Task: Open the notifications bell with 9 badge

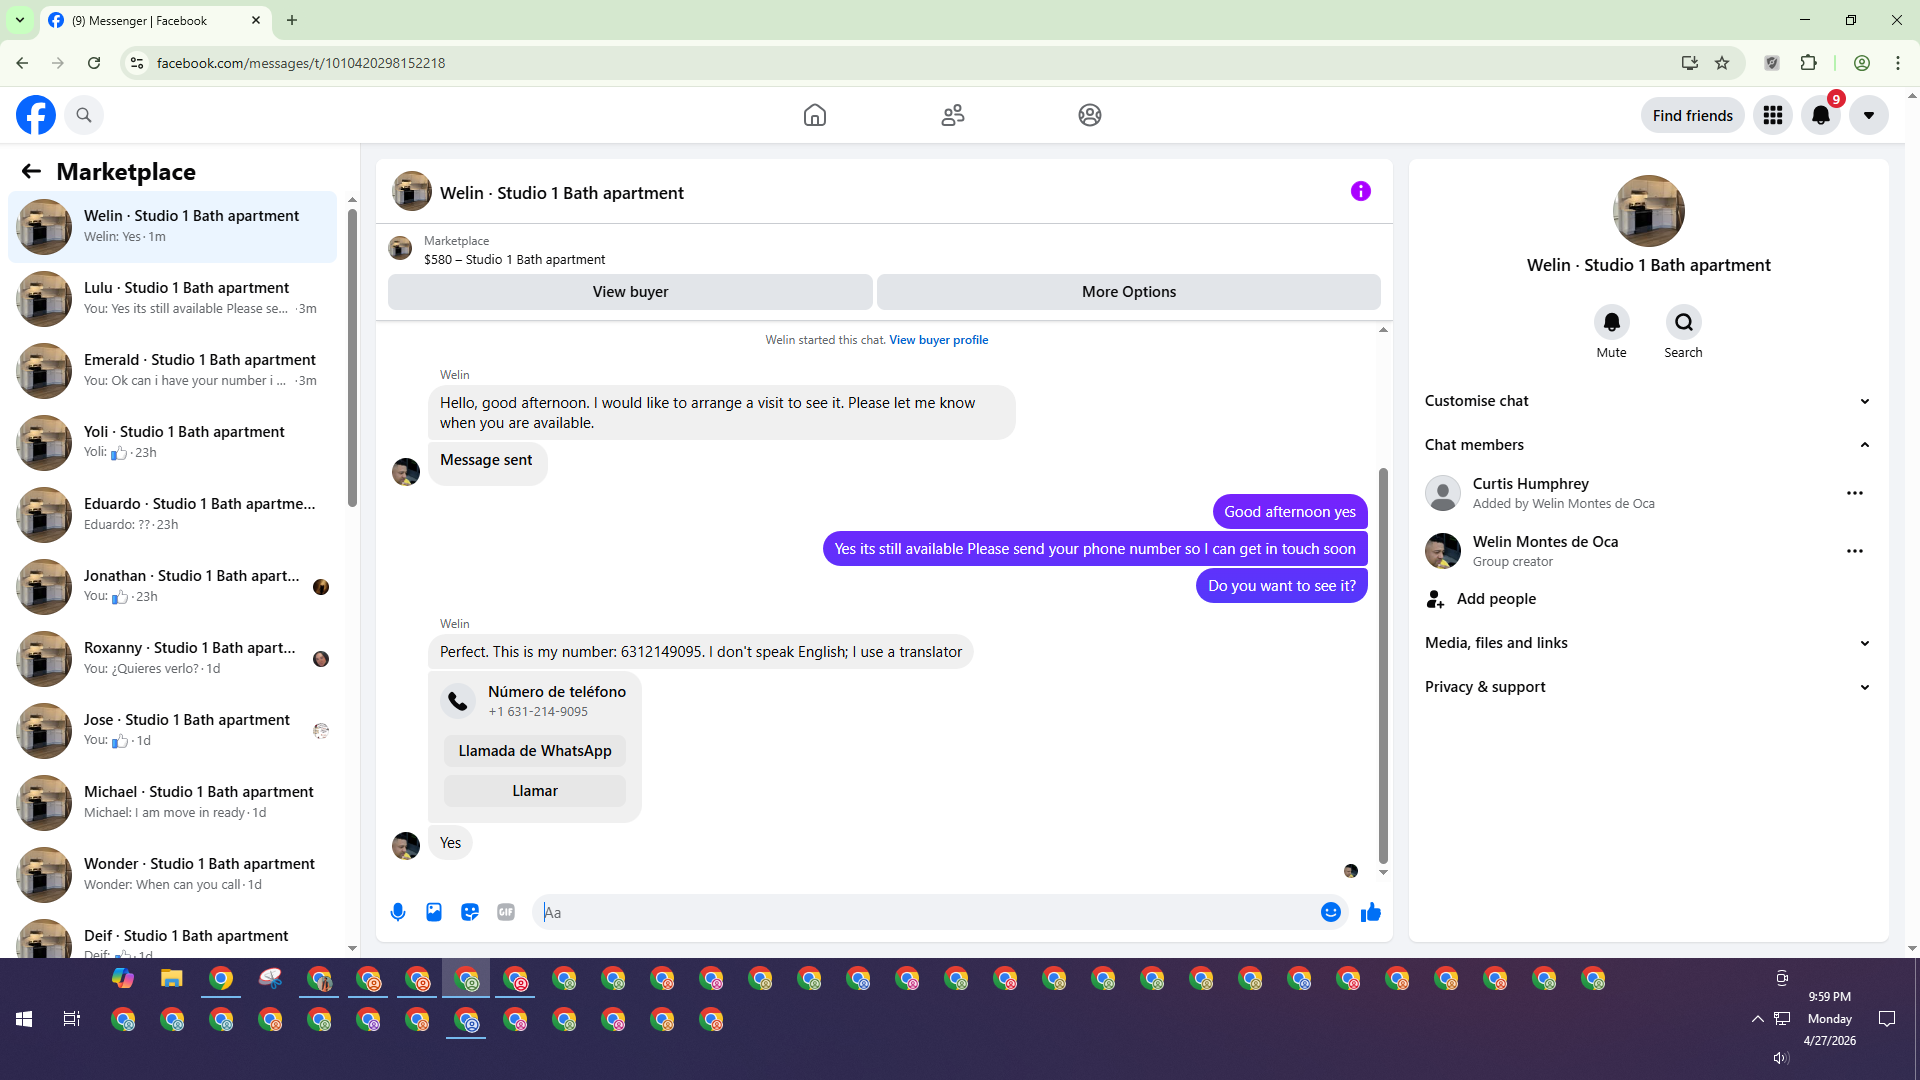Action: click(x=1821, y=115)
